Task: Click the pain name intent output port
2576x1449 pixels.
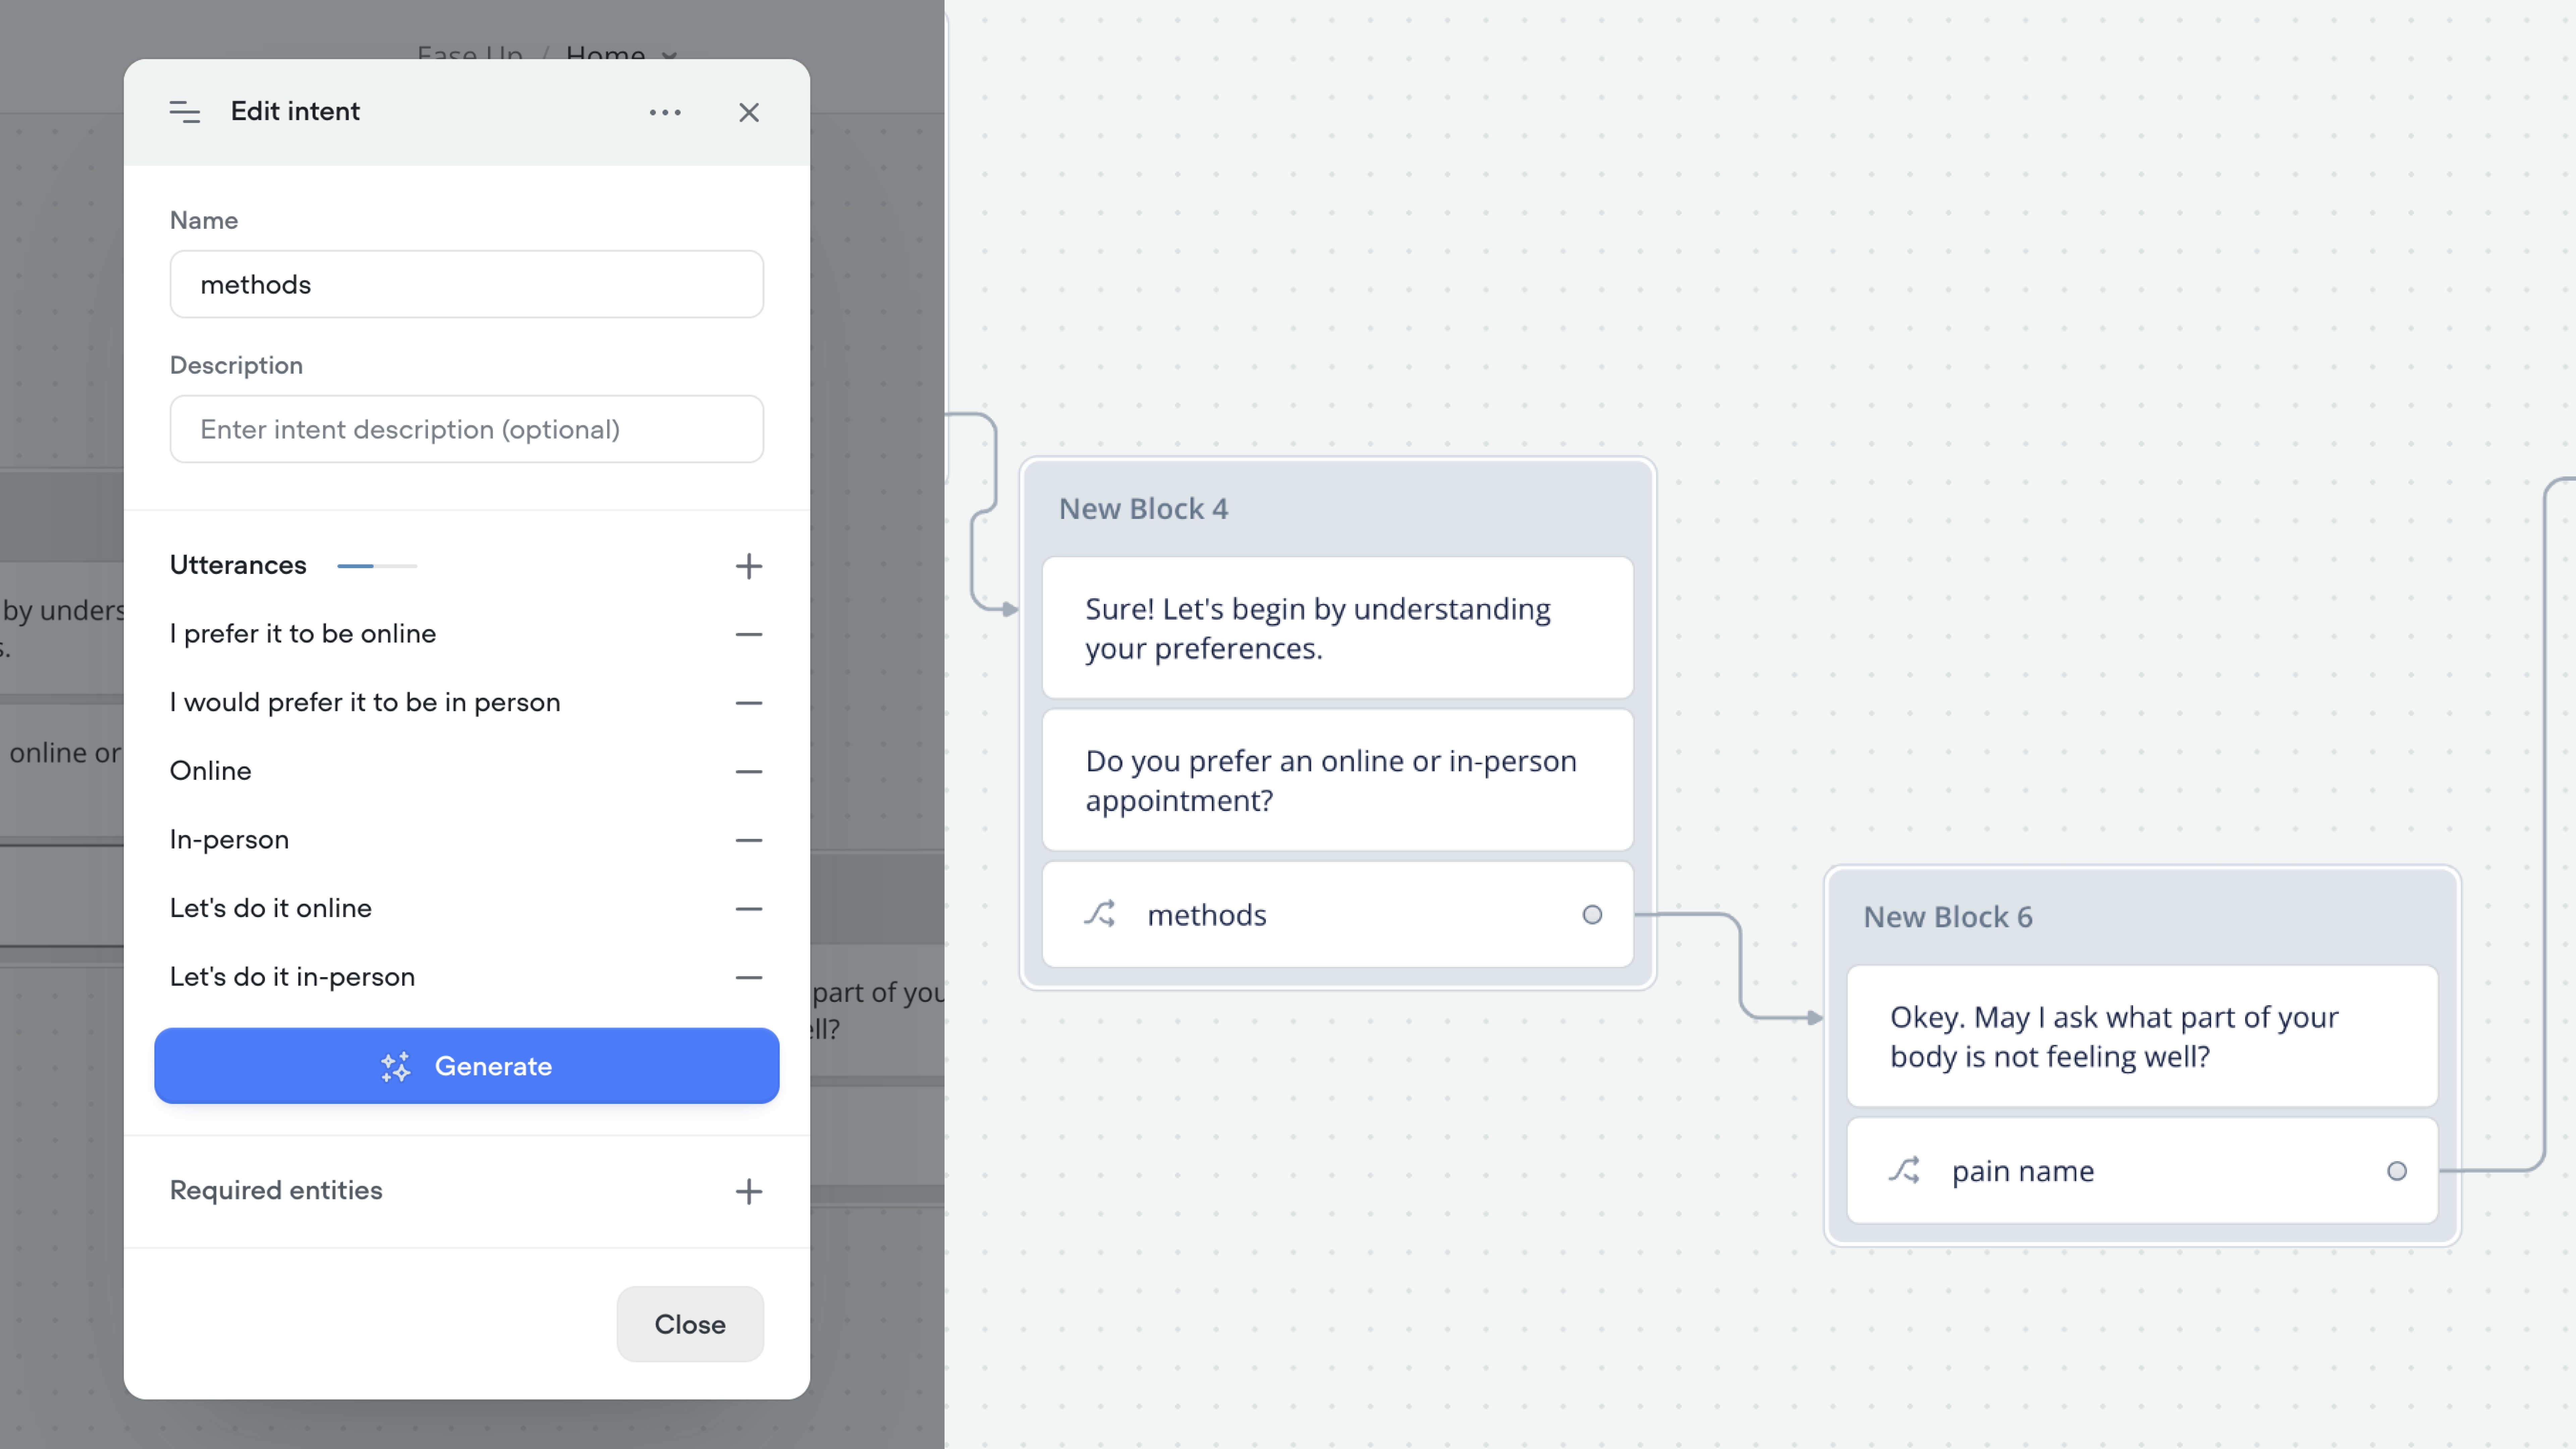Action: (2397, 1171)
